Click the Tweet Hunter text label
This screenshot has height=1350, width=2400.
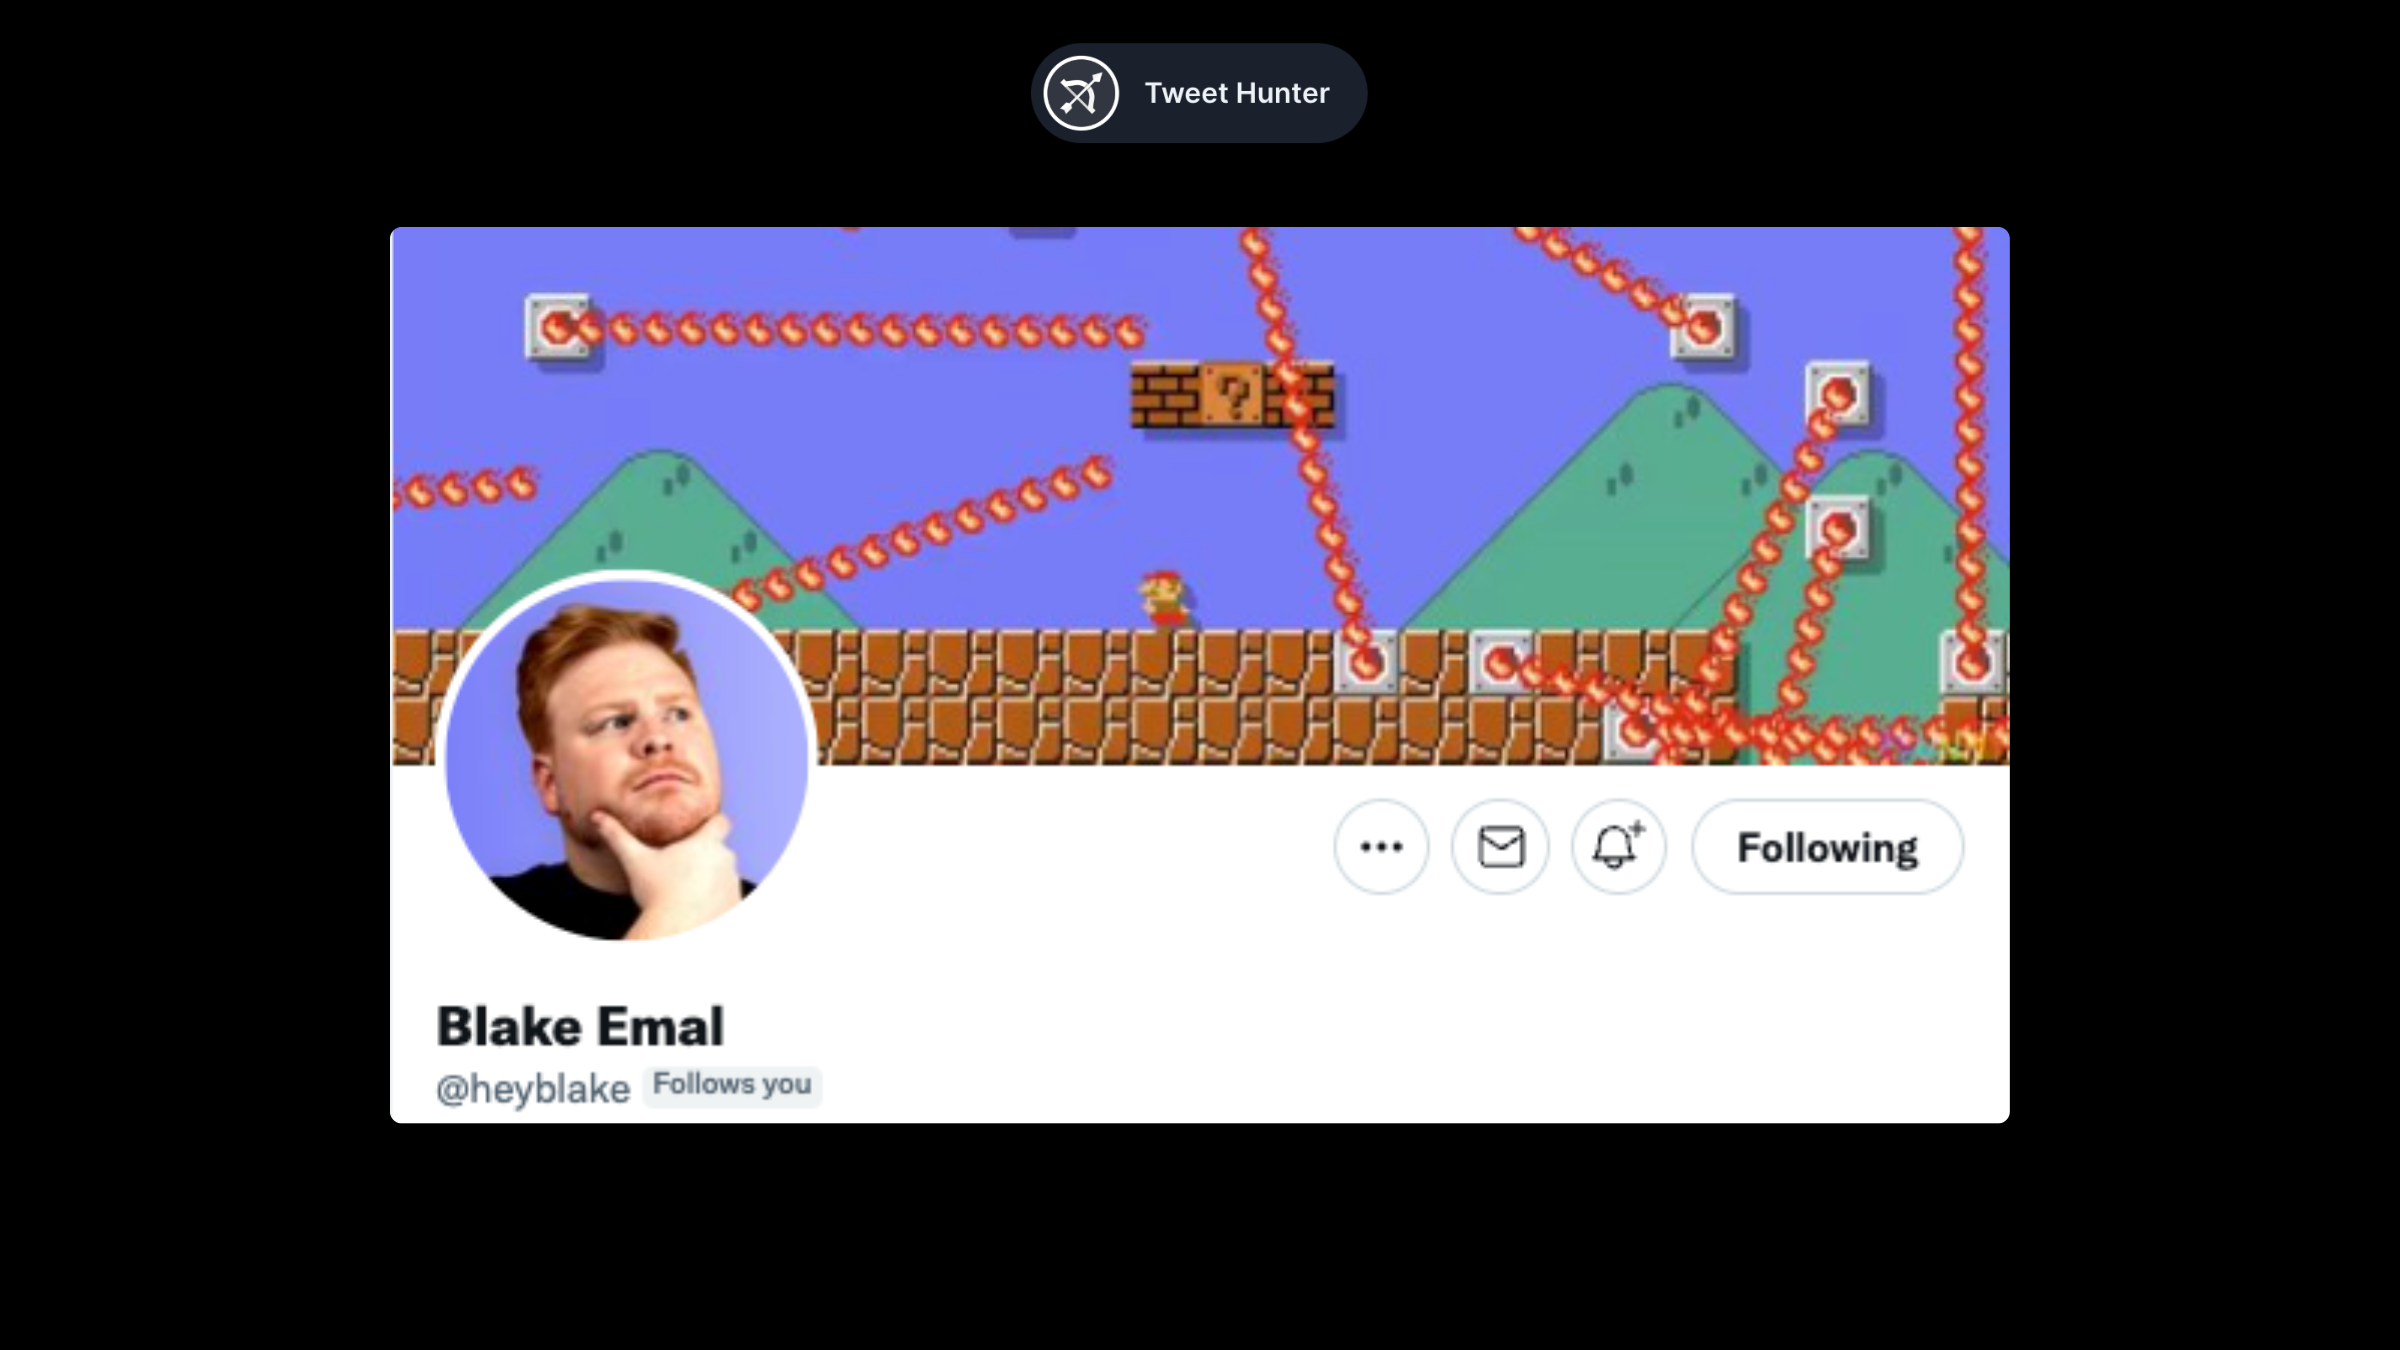(1237, 93)
